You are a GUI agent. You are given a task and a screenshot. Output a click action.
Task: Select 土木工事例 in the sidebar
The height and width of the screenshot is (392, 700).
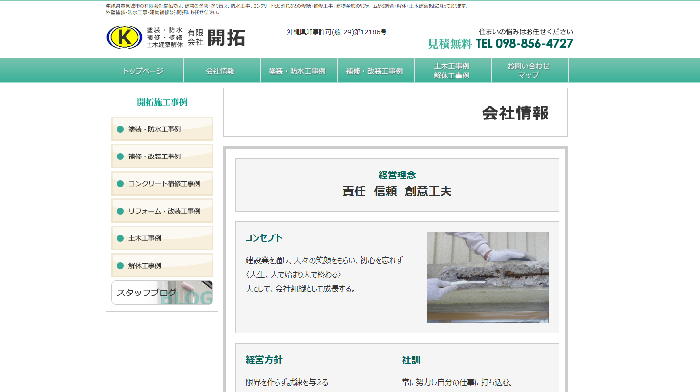pyautogui.click(x=162, y=238)
